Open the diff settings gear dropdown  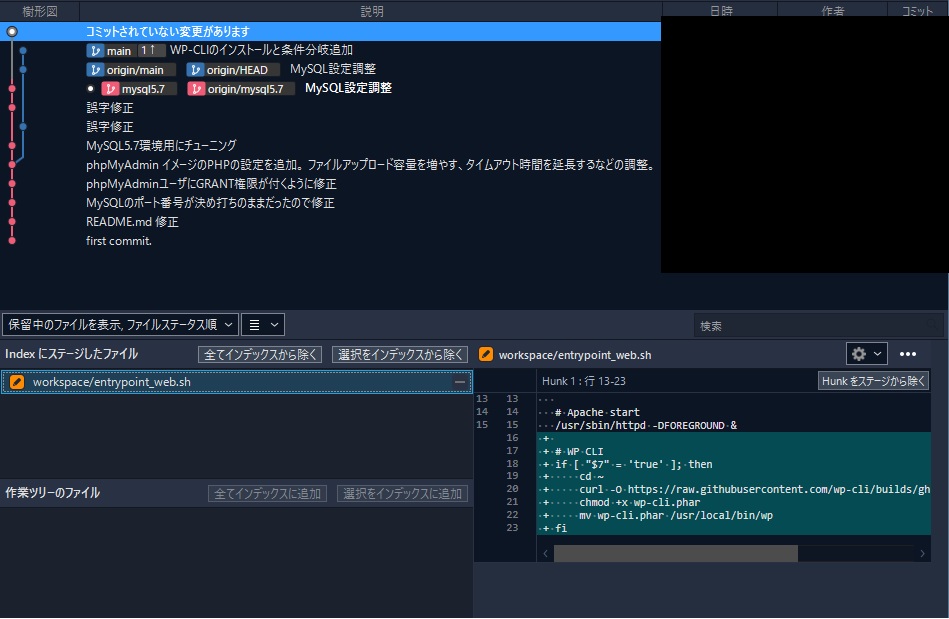coord(866,354)
